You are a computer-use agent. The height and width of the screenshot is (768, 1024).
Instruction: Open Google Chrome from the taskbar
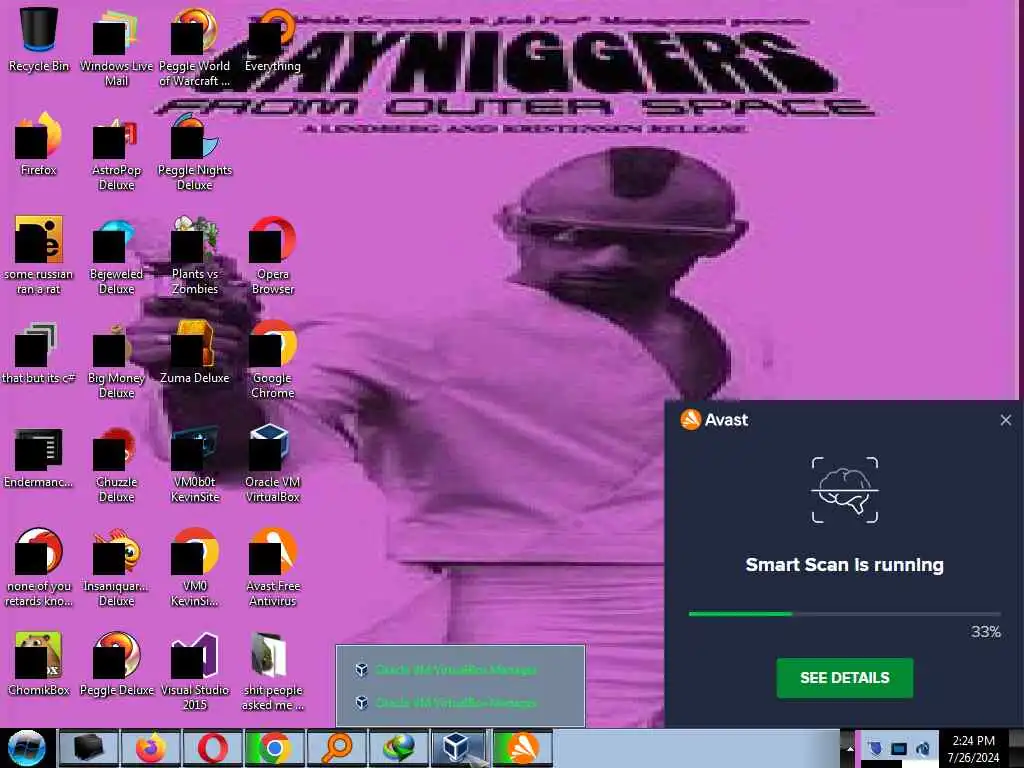click(x=274, y=748)
